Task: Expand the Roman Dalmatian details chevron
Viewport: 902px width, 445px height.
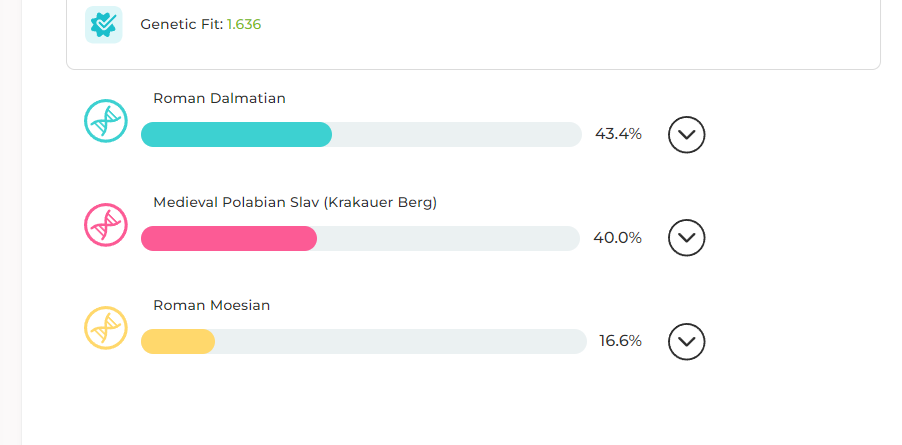Action: [686, 135]
